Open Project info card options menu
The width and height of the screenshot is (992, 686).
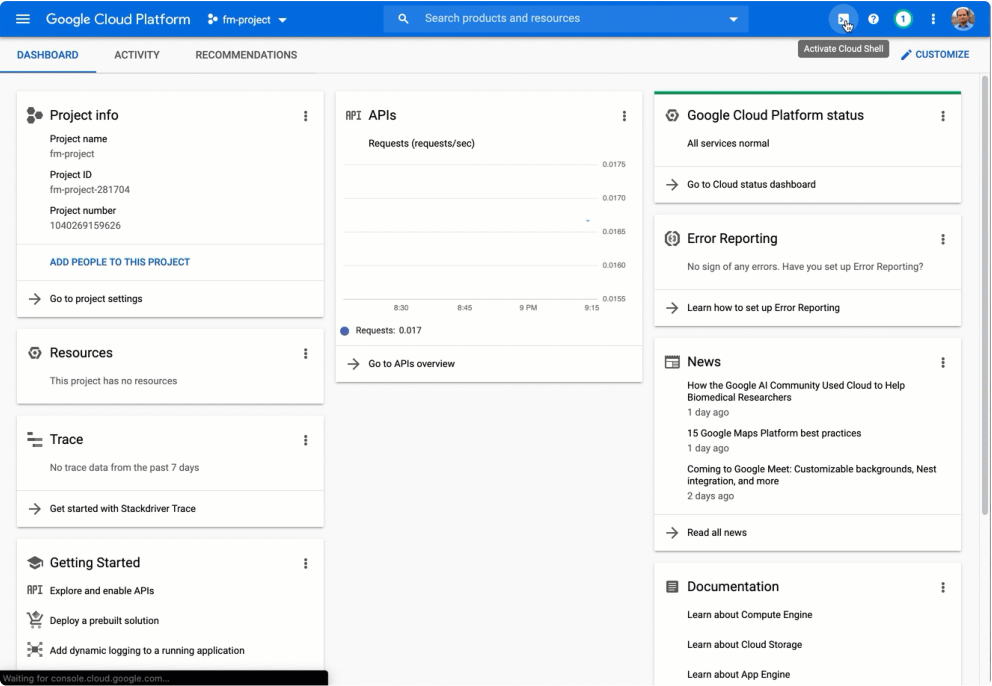tap(306, 116)
